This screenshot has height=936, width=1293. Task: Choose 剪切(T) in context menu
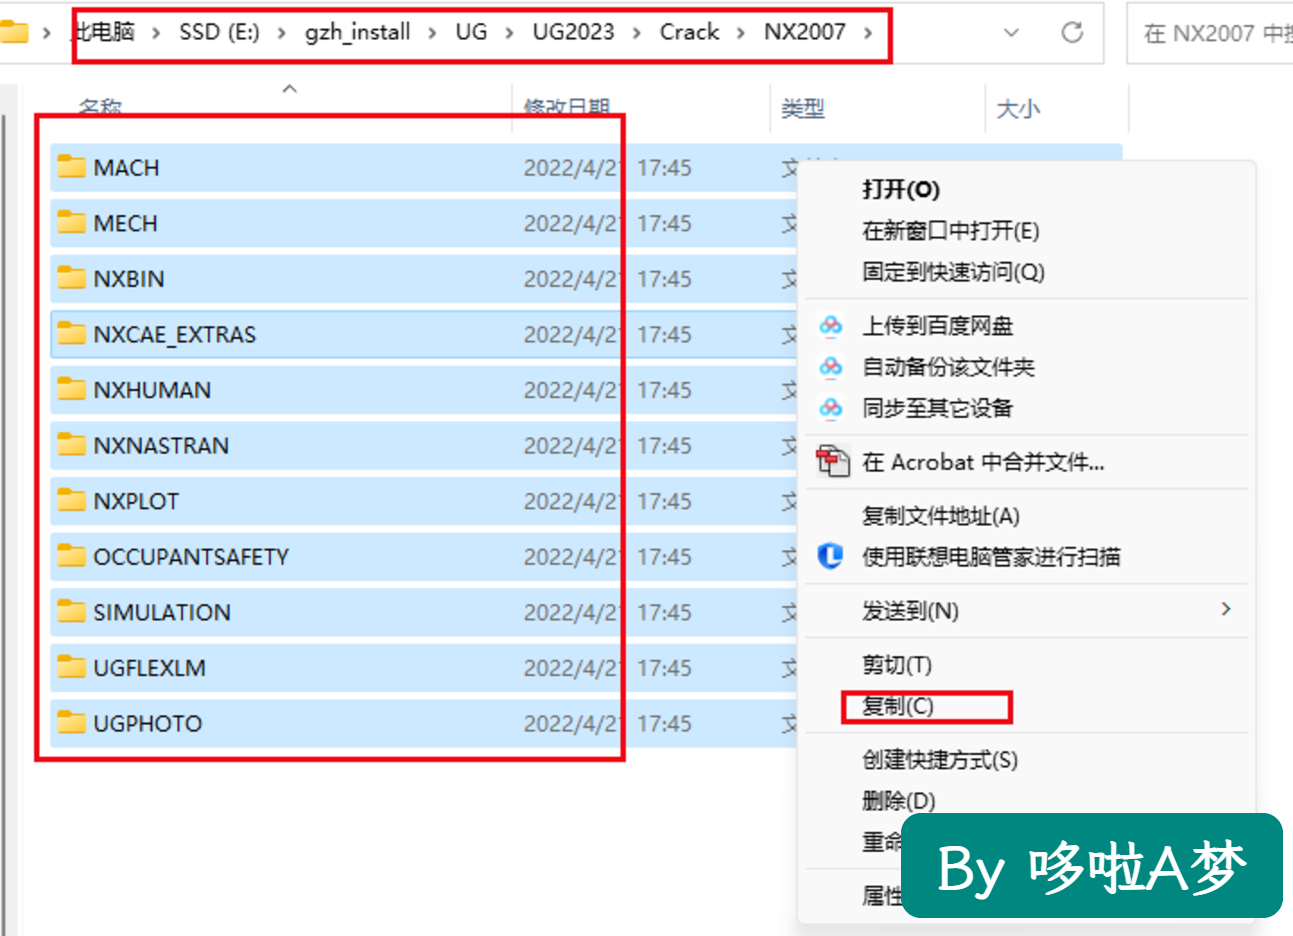[x=897, y=665]
